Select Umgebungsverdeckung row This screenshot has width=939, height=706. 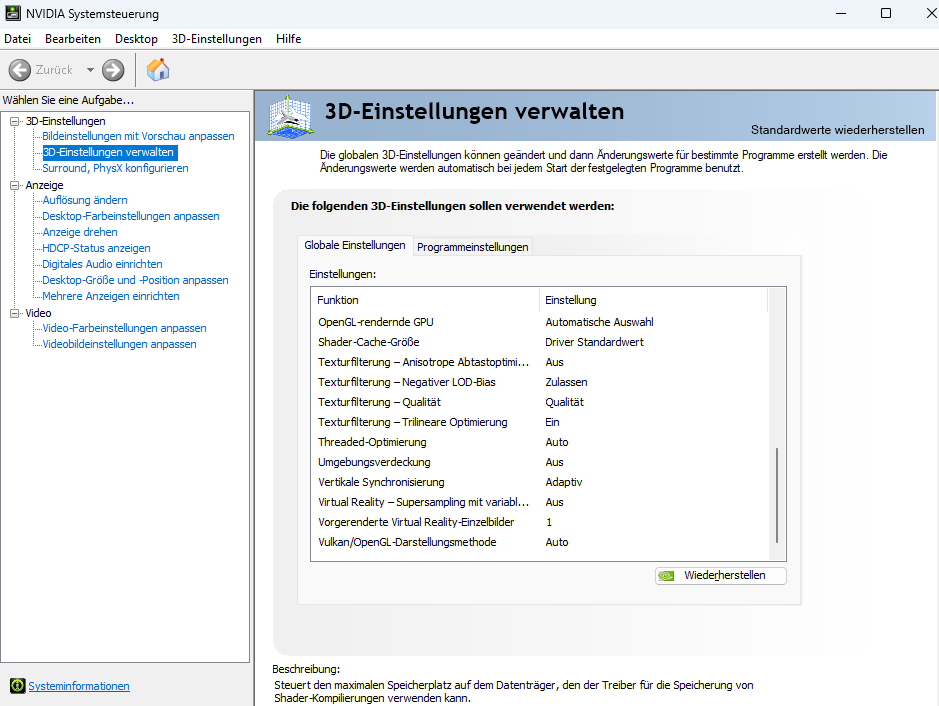pyautogui.click(x=539, y=462)
